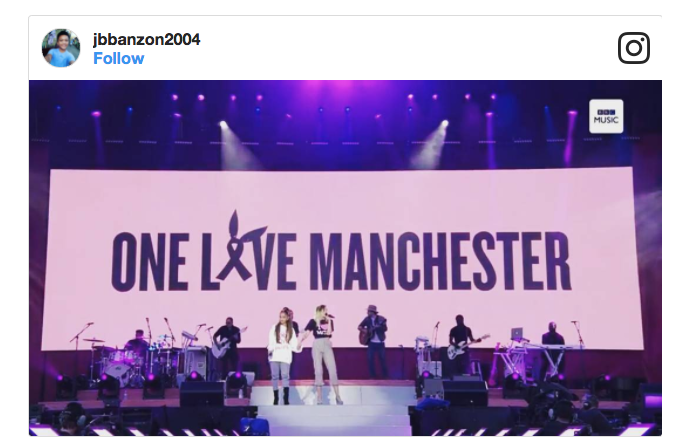Click the black stage monitor left of the steps
This screenshot has width=686, height=448.
202,393
